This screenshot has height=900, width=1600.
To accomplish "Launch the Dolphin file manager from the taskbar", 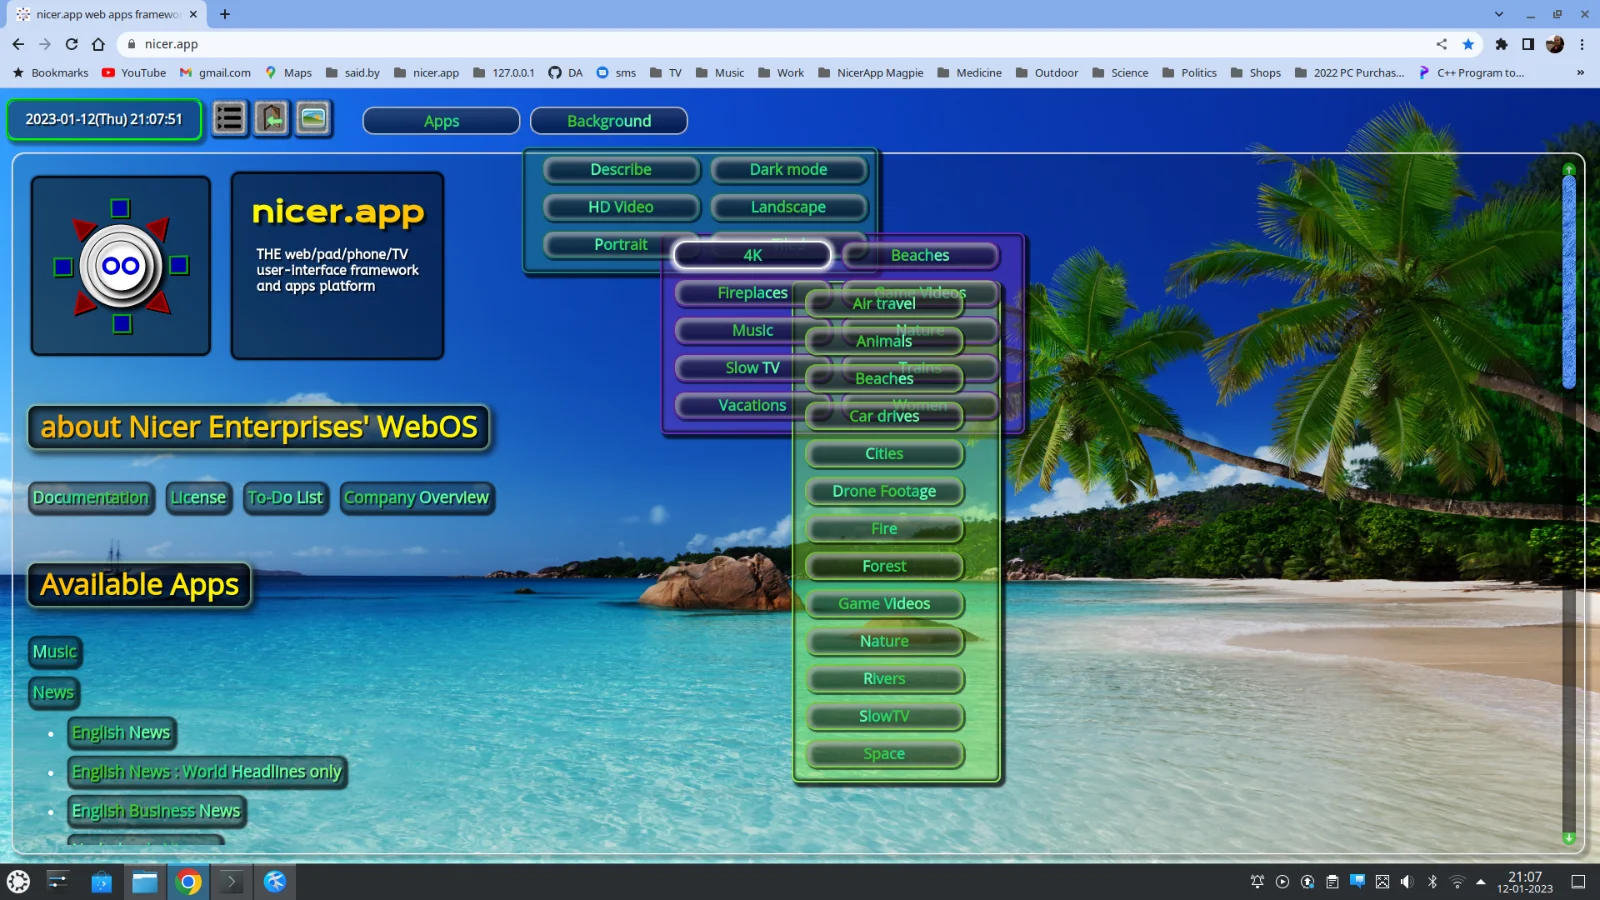I will [x=145, y=881].
